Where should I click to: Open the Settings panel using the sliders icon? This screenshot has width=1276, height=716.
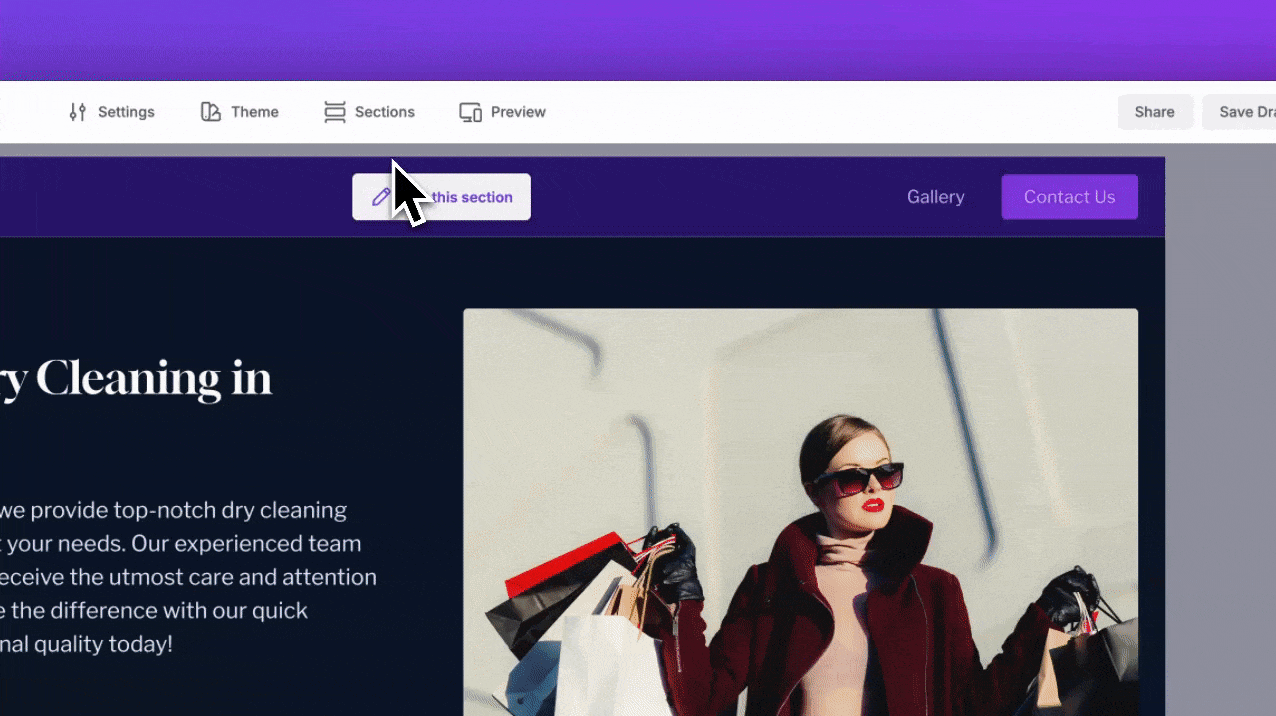(x=79, y=111)
